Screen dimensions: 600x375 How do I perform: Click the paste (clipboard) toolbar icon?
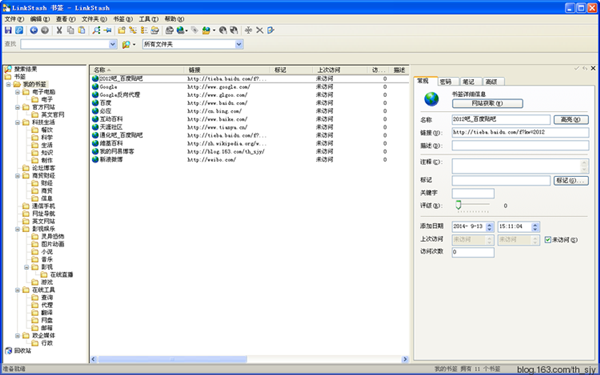82,30
